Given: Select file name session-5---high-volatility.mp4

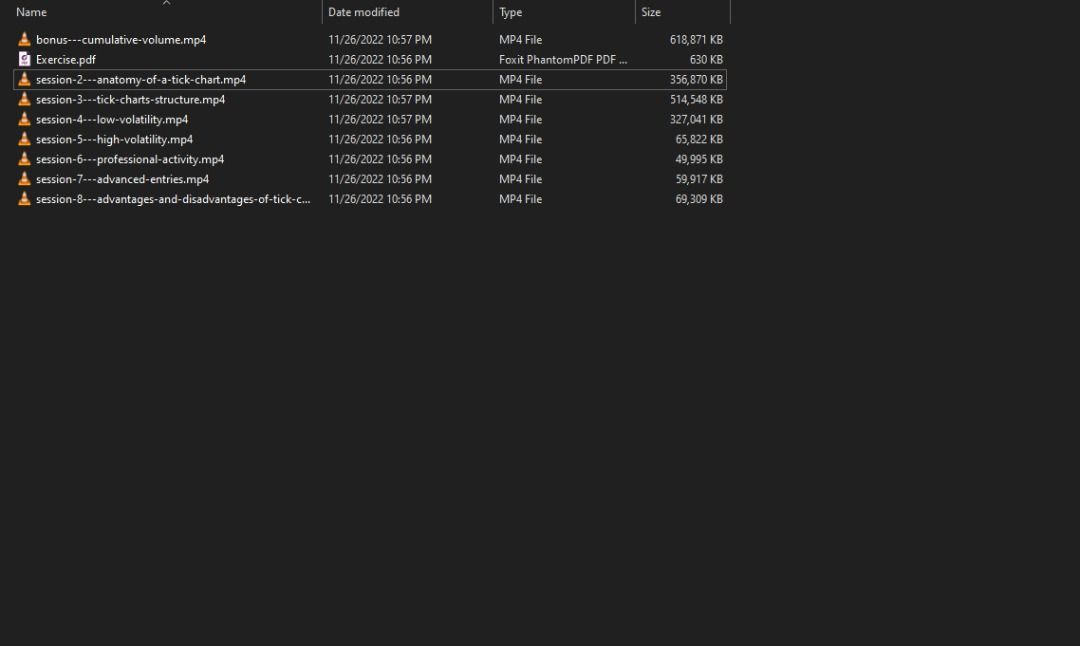Looking at the screenshot, I should tap(114, 140).
